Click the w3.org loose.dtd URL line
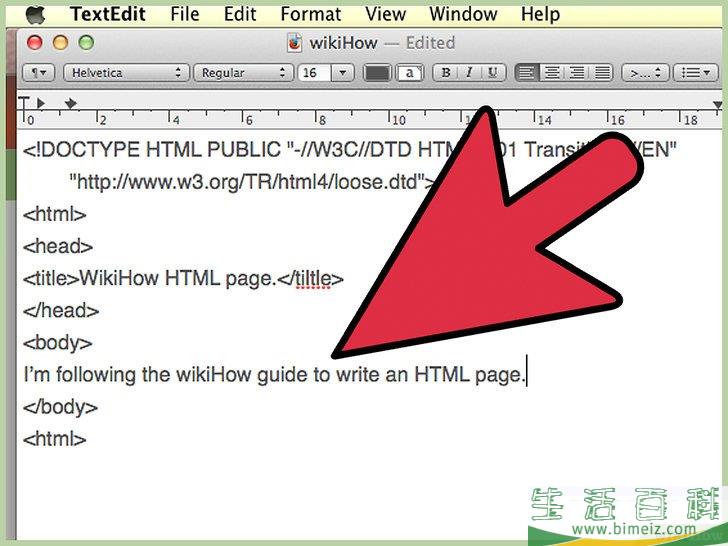The width and height of the screenshot is (728, 546). point(252,182)
